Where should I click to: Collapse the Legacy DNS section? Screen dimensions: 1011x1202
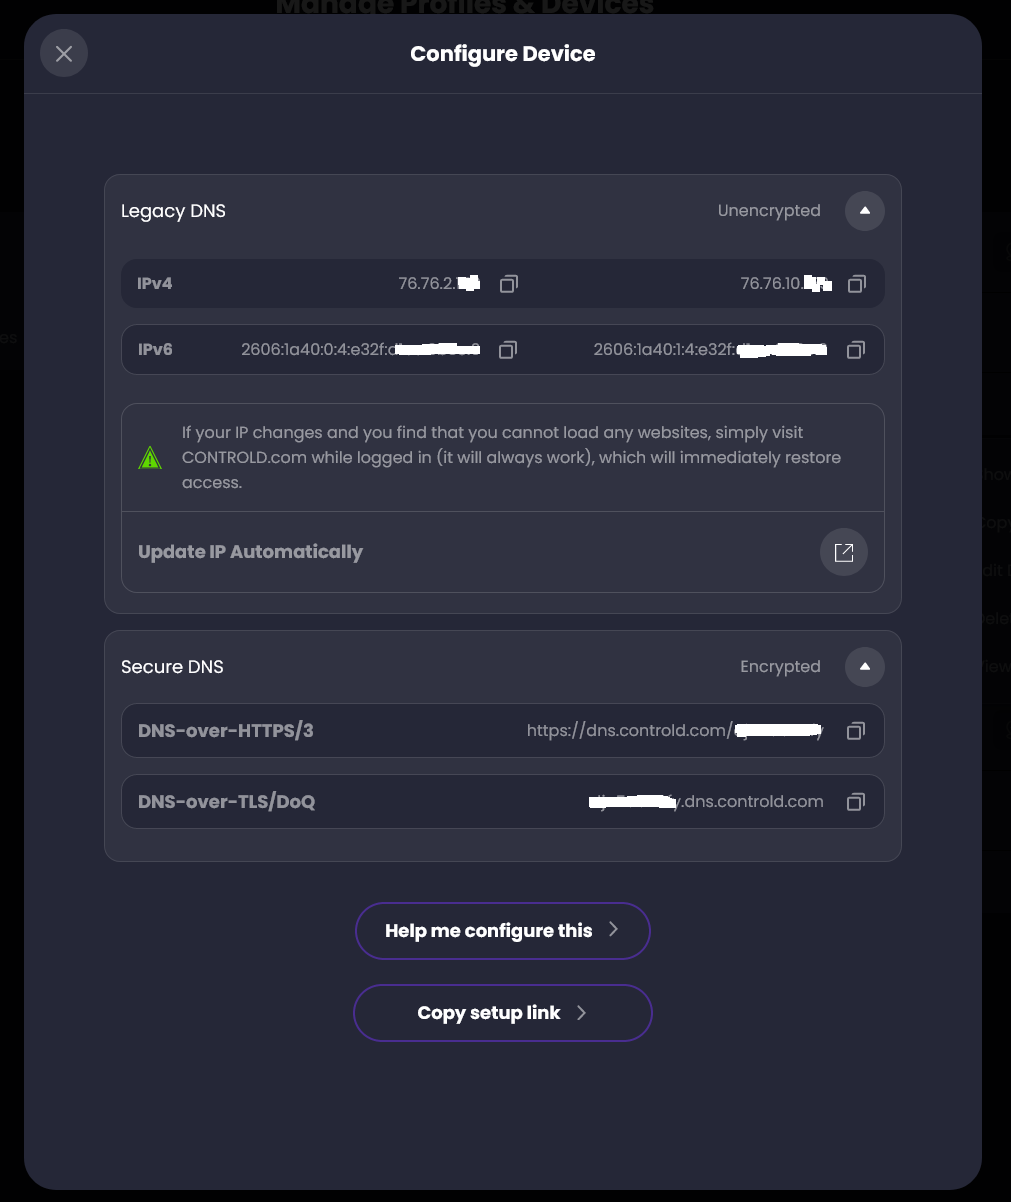865,211
